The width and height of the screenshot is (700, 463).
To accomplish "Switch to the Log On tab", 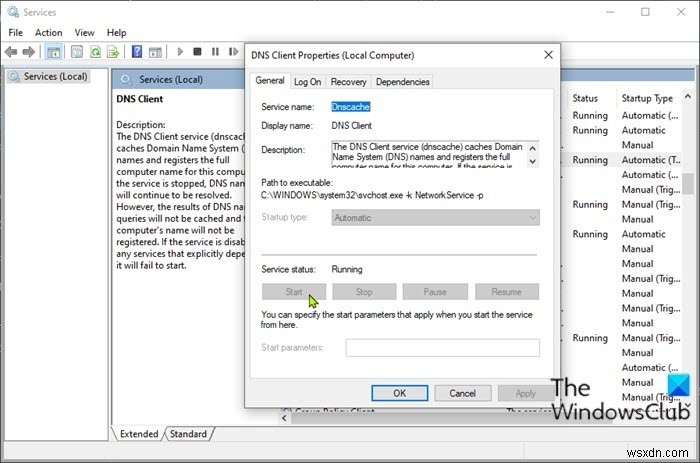I will 308,82.
